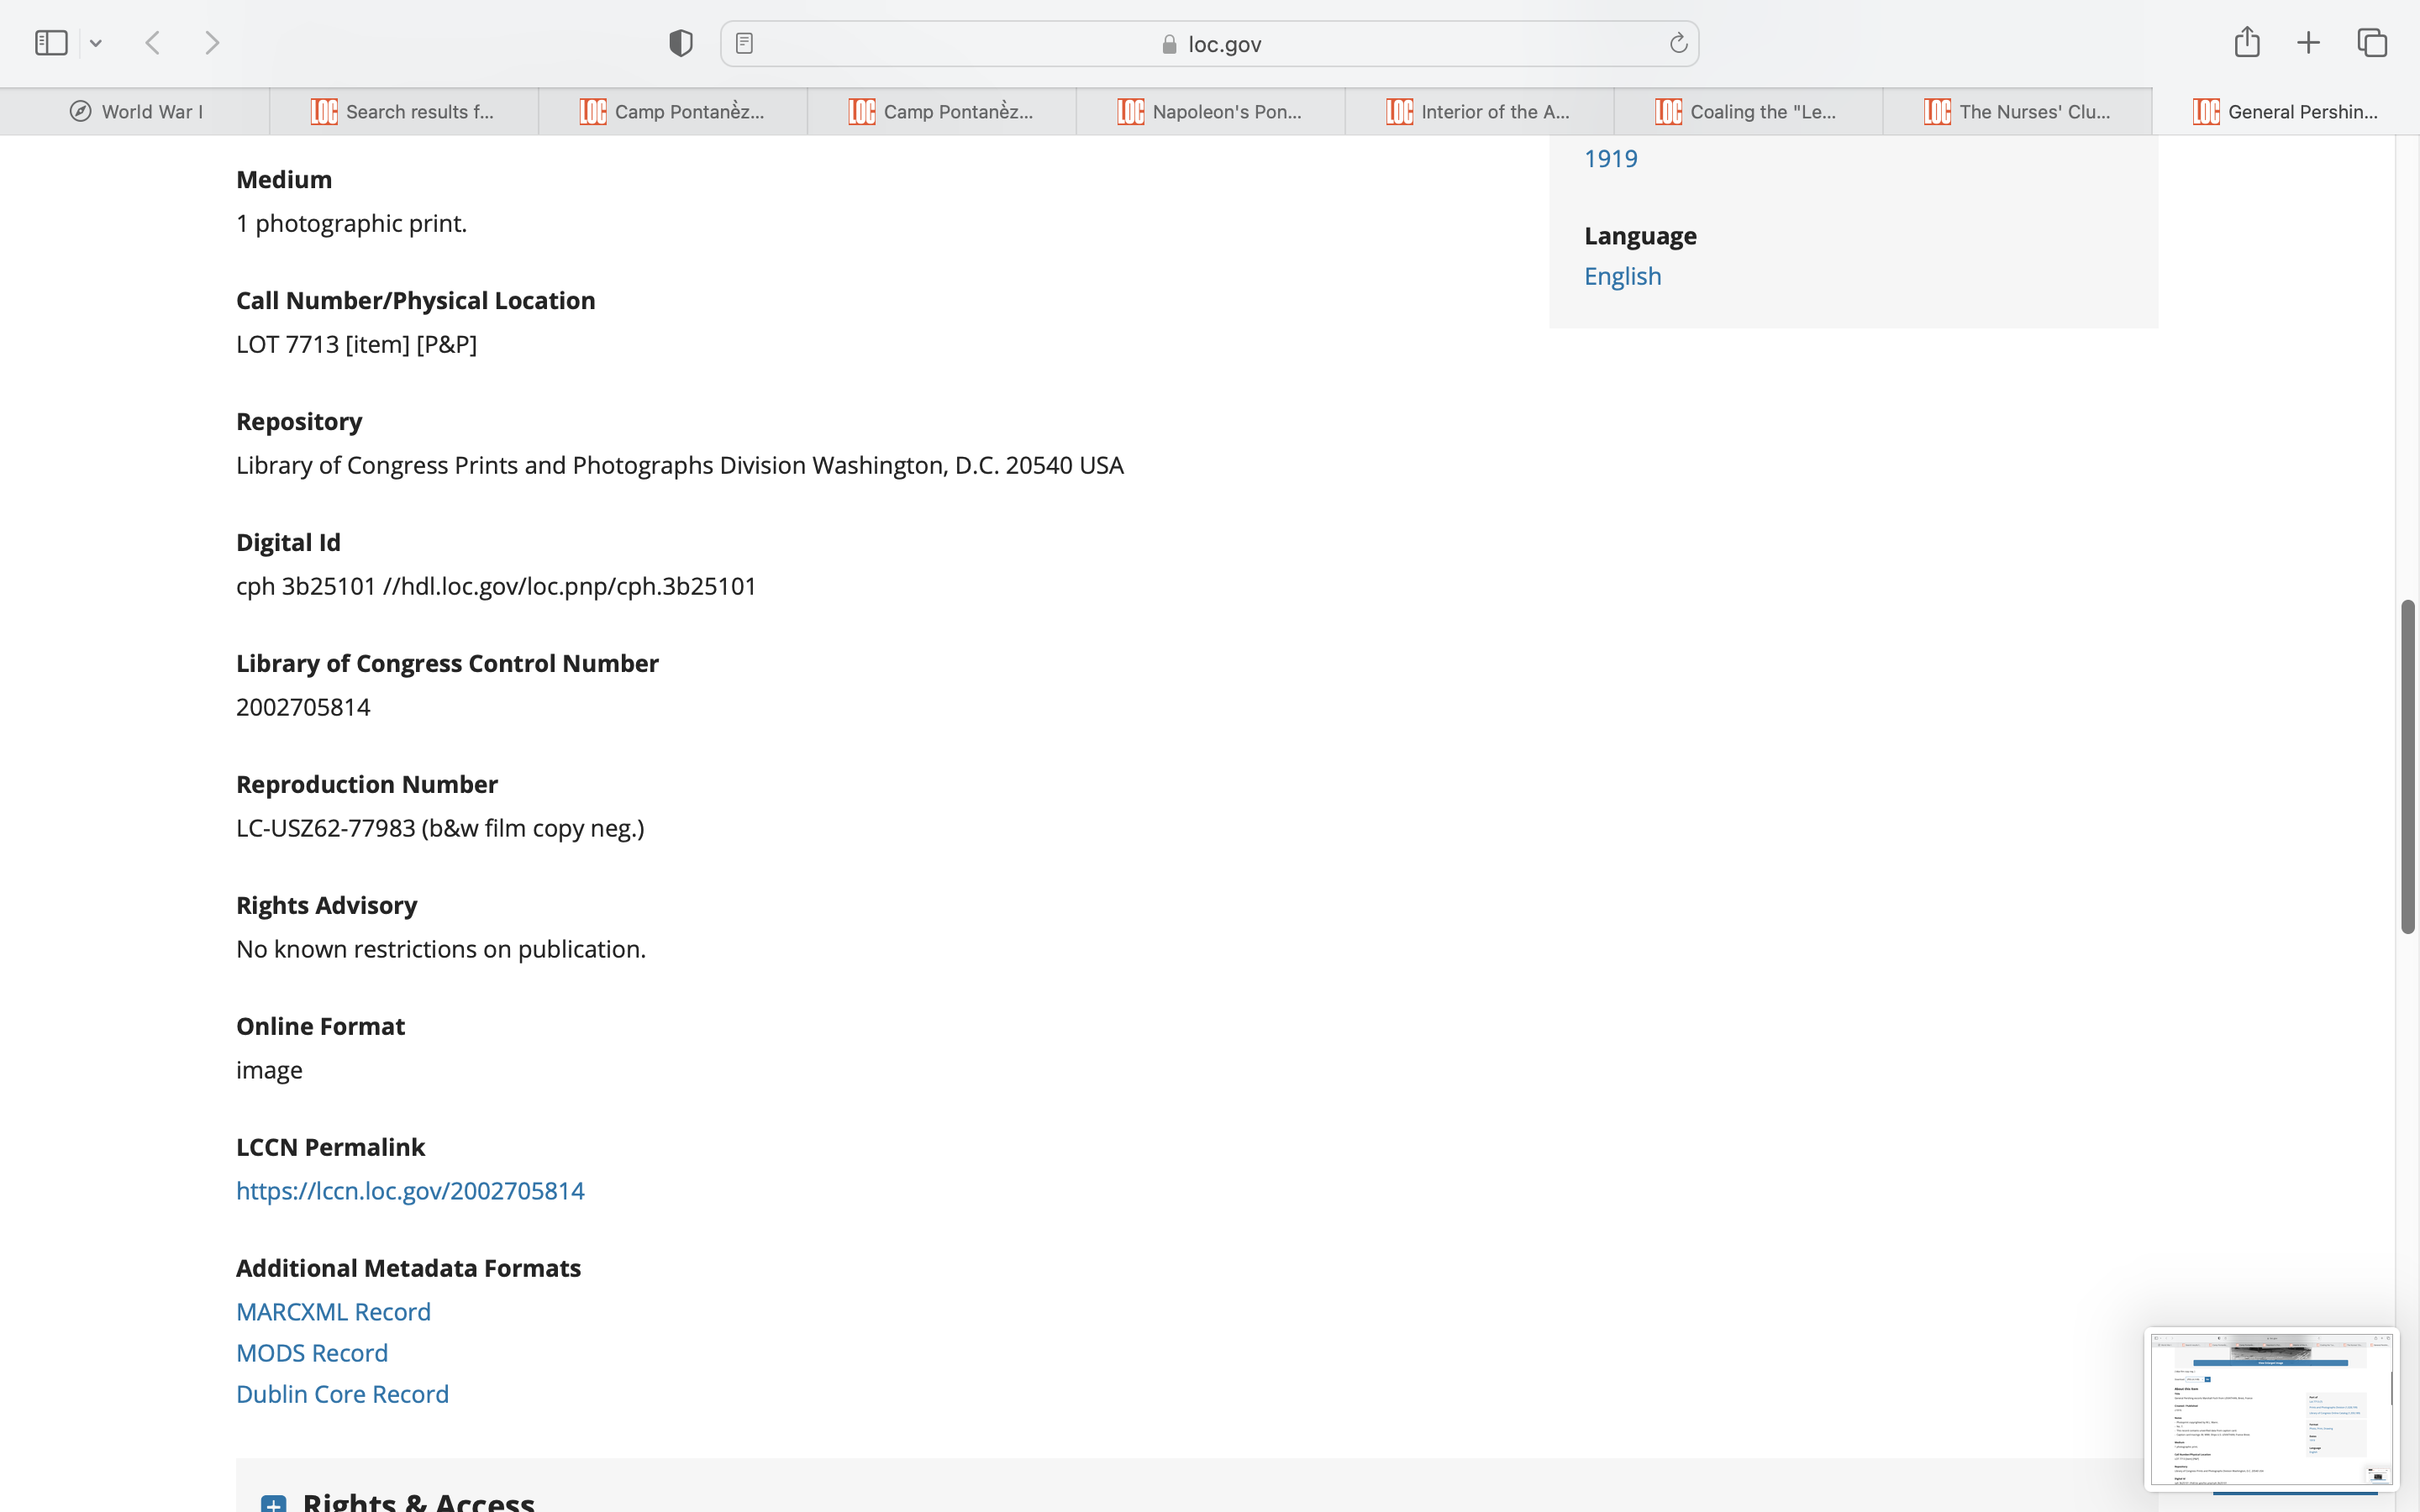Switch to the World War I tab

coord(135,112)
